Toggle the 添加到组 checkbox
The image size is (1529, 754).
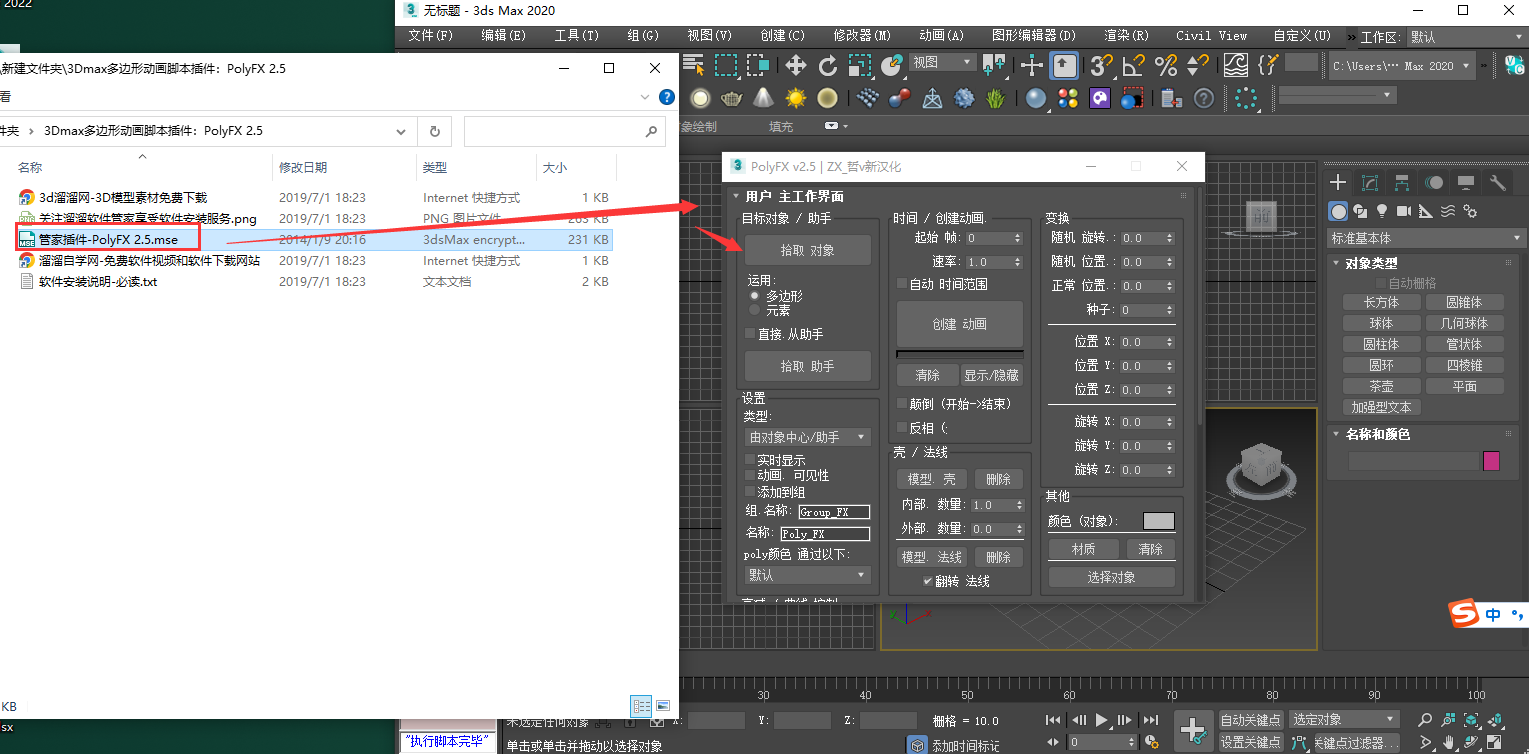(x=751, y=492)
